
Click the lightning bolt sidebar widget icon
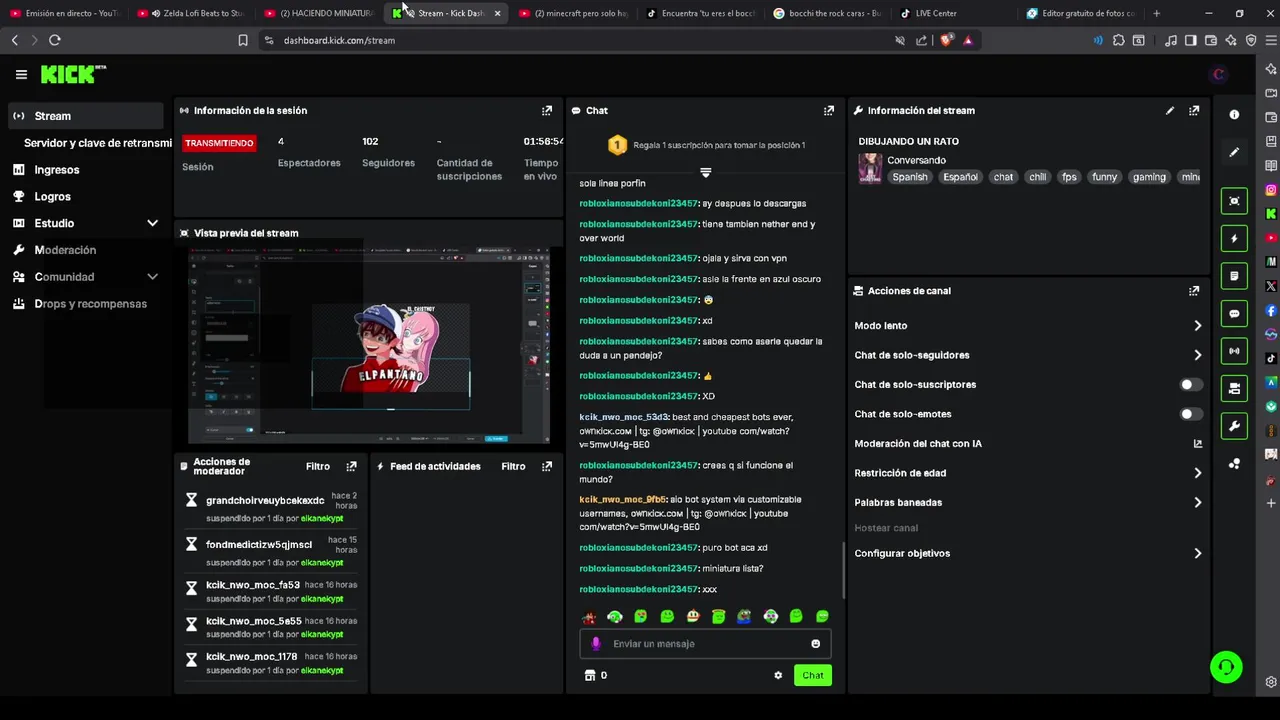[x=1234, y=239]
